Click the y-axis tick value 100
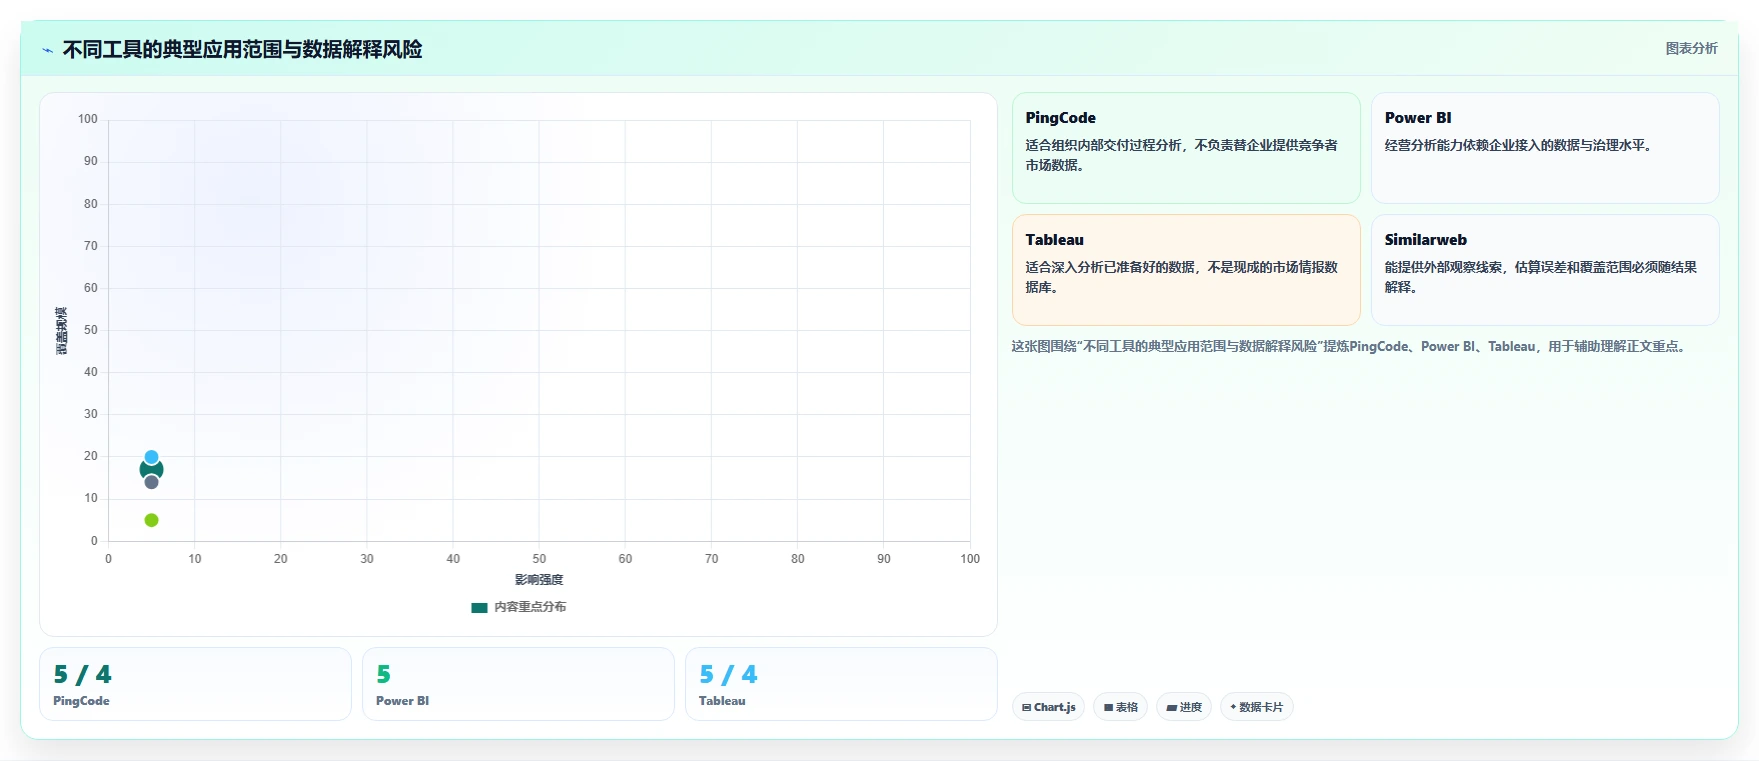 88,119
